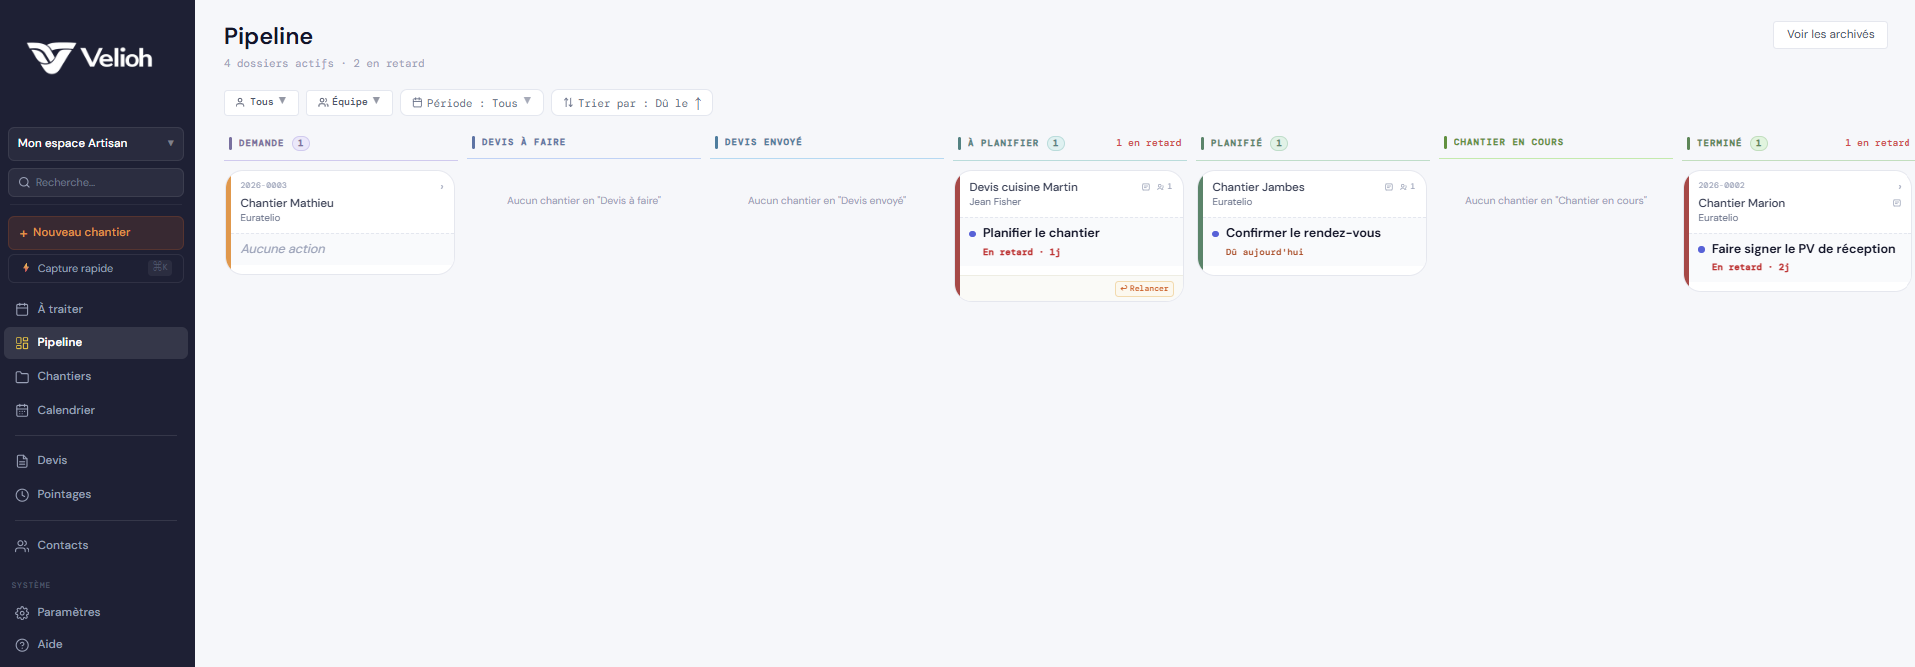Image resolution: width=1915 pixels, height=667 pixels.
Task: Click reference number 2026-0002
Action: point(1721,185)
